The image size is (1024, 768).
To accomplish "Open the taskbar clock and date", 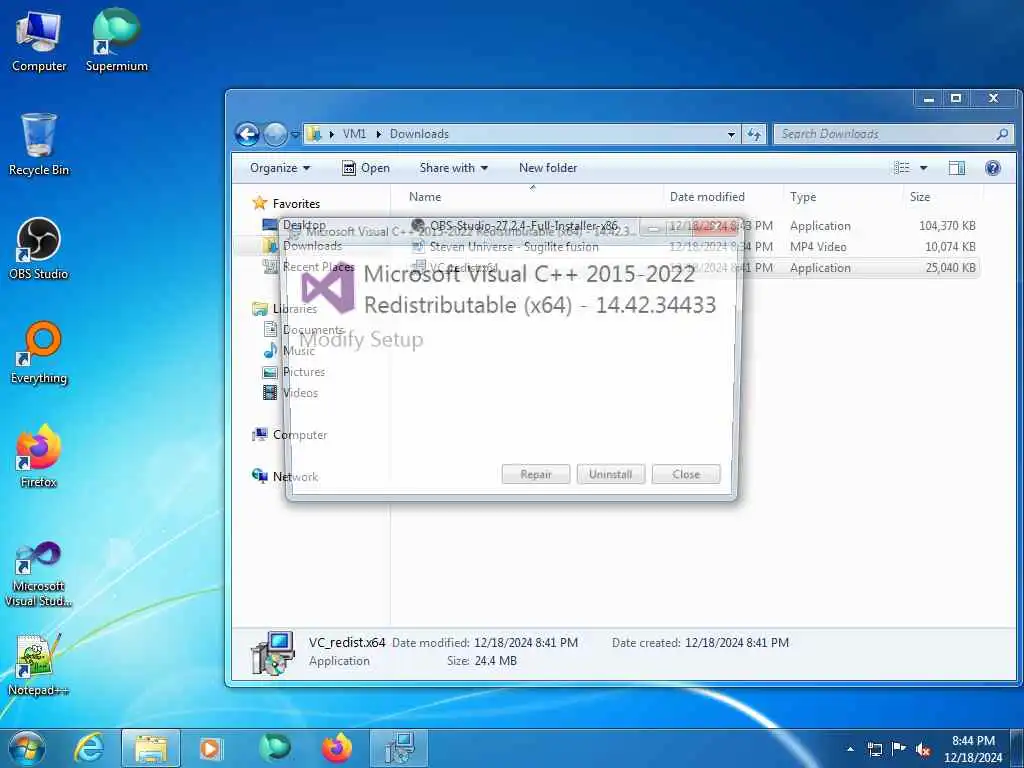I will pyautogui.click(x=973, y=749).
